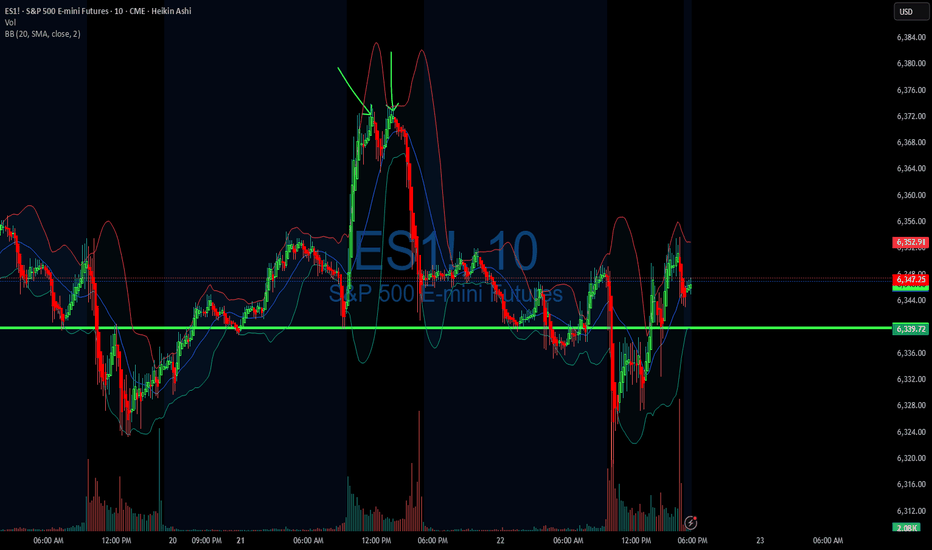The image size is (932, 550).
Task: Click the 2.08K volume label
Action: (x=906, y=527)
